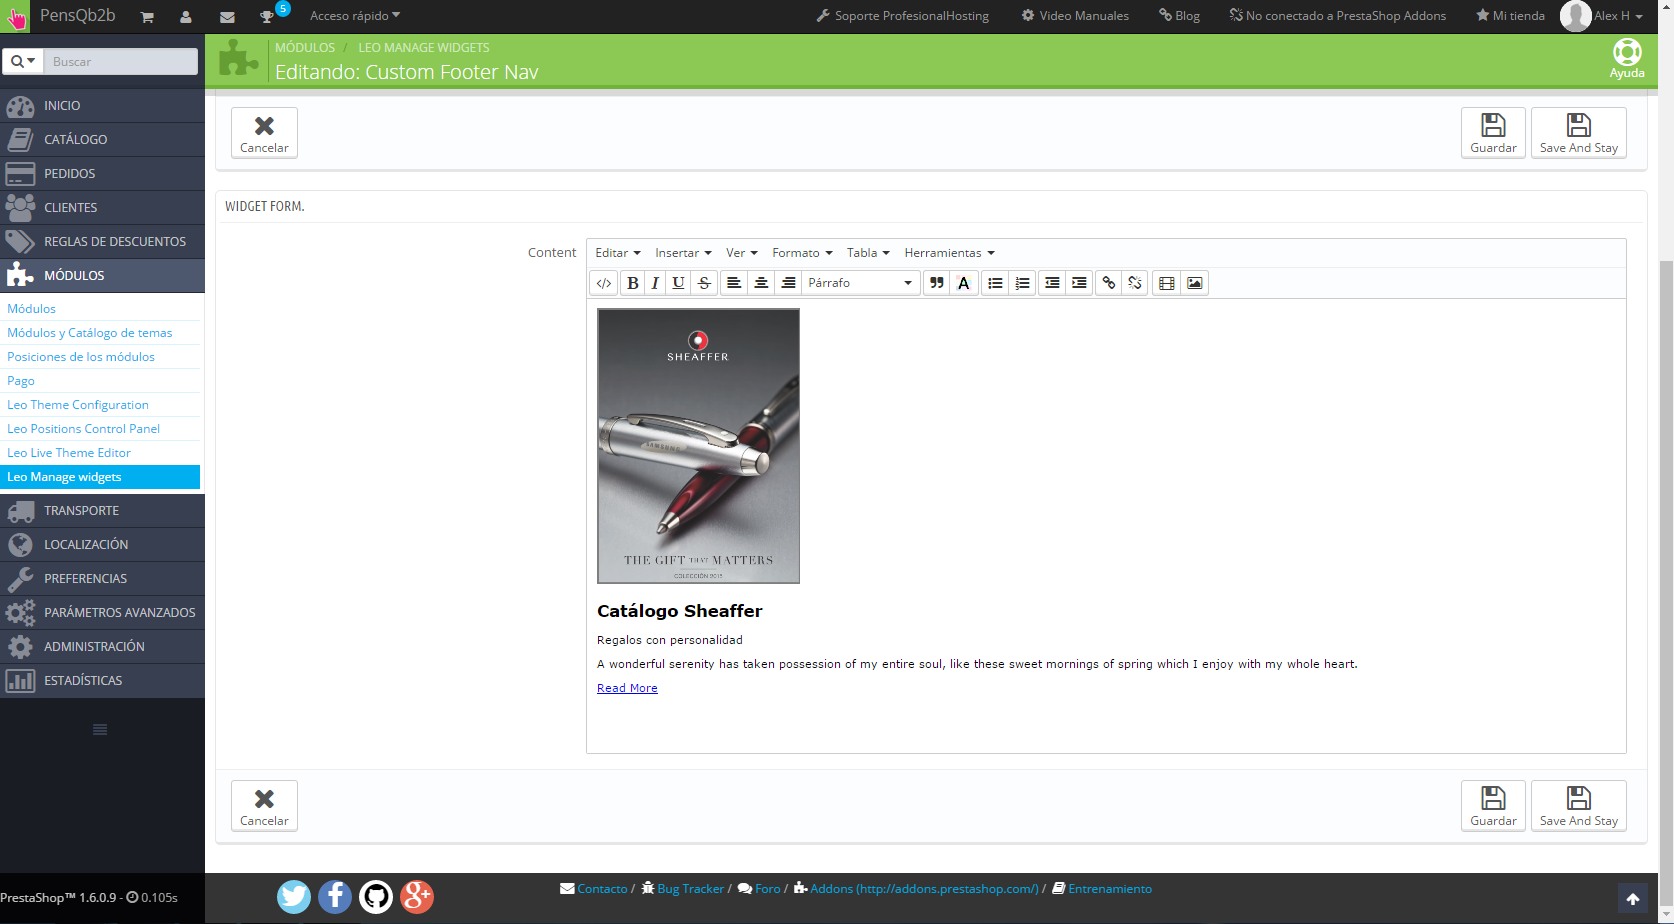Click the bottom Guardar button
Screen dimensions: 1674x924
tap(1493, 806)
